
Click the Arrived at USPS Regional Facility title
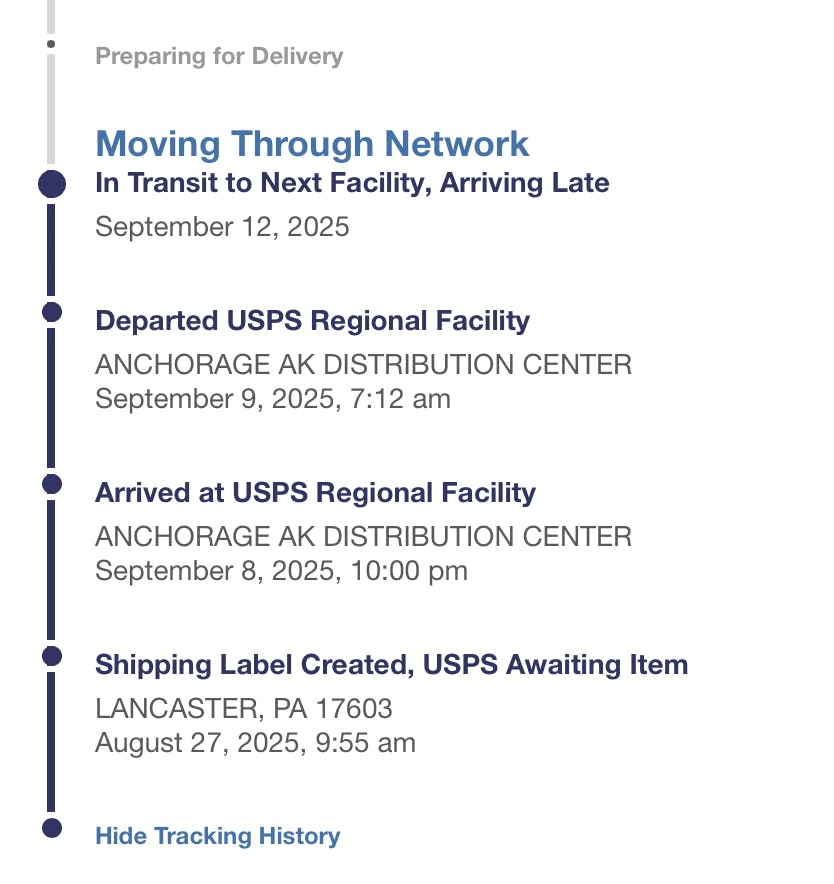click(x=315, y=493)
